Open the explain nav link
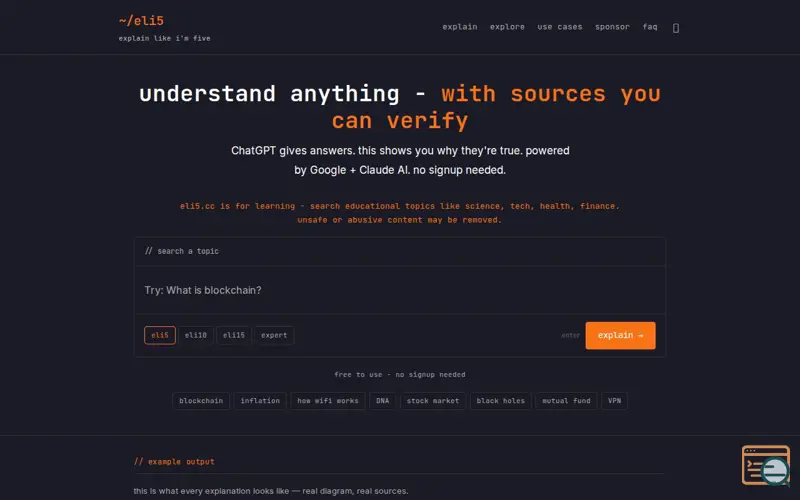Viewport: 800px width, 500px height. (460, 27)
